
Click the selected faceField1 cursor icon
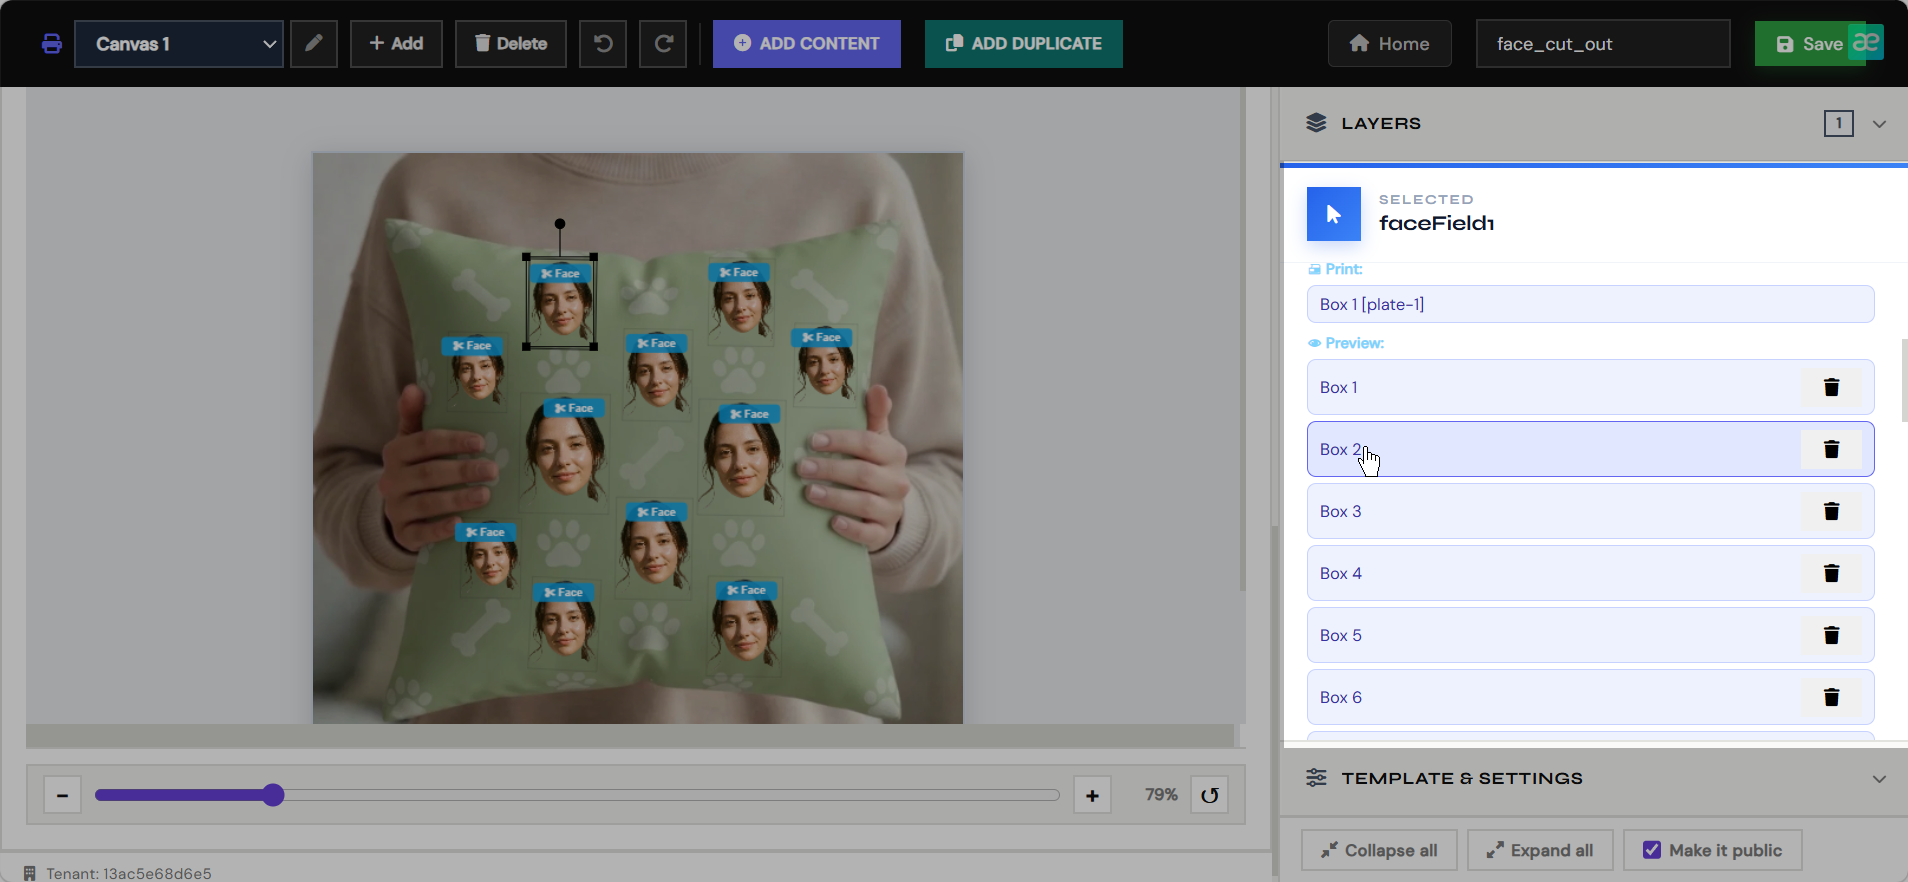click(1334, 214)
